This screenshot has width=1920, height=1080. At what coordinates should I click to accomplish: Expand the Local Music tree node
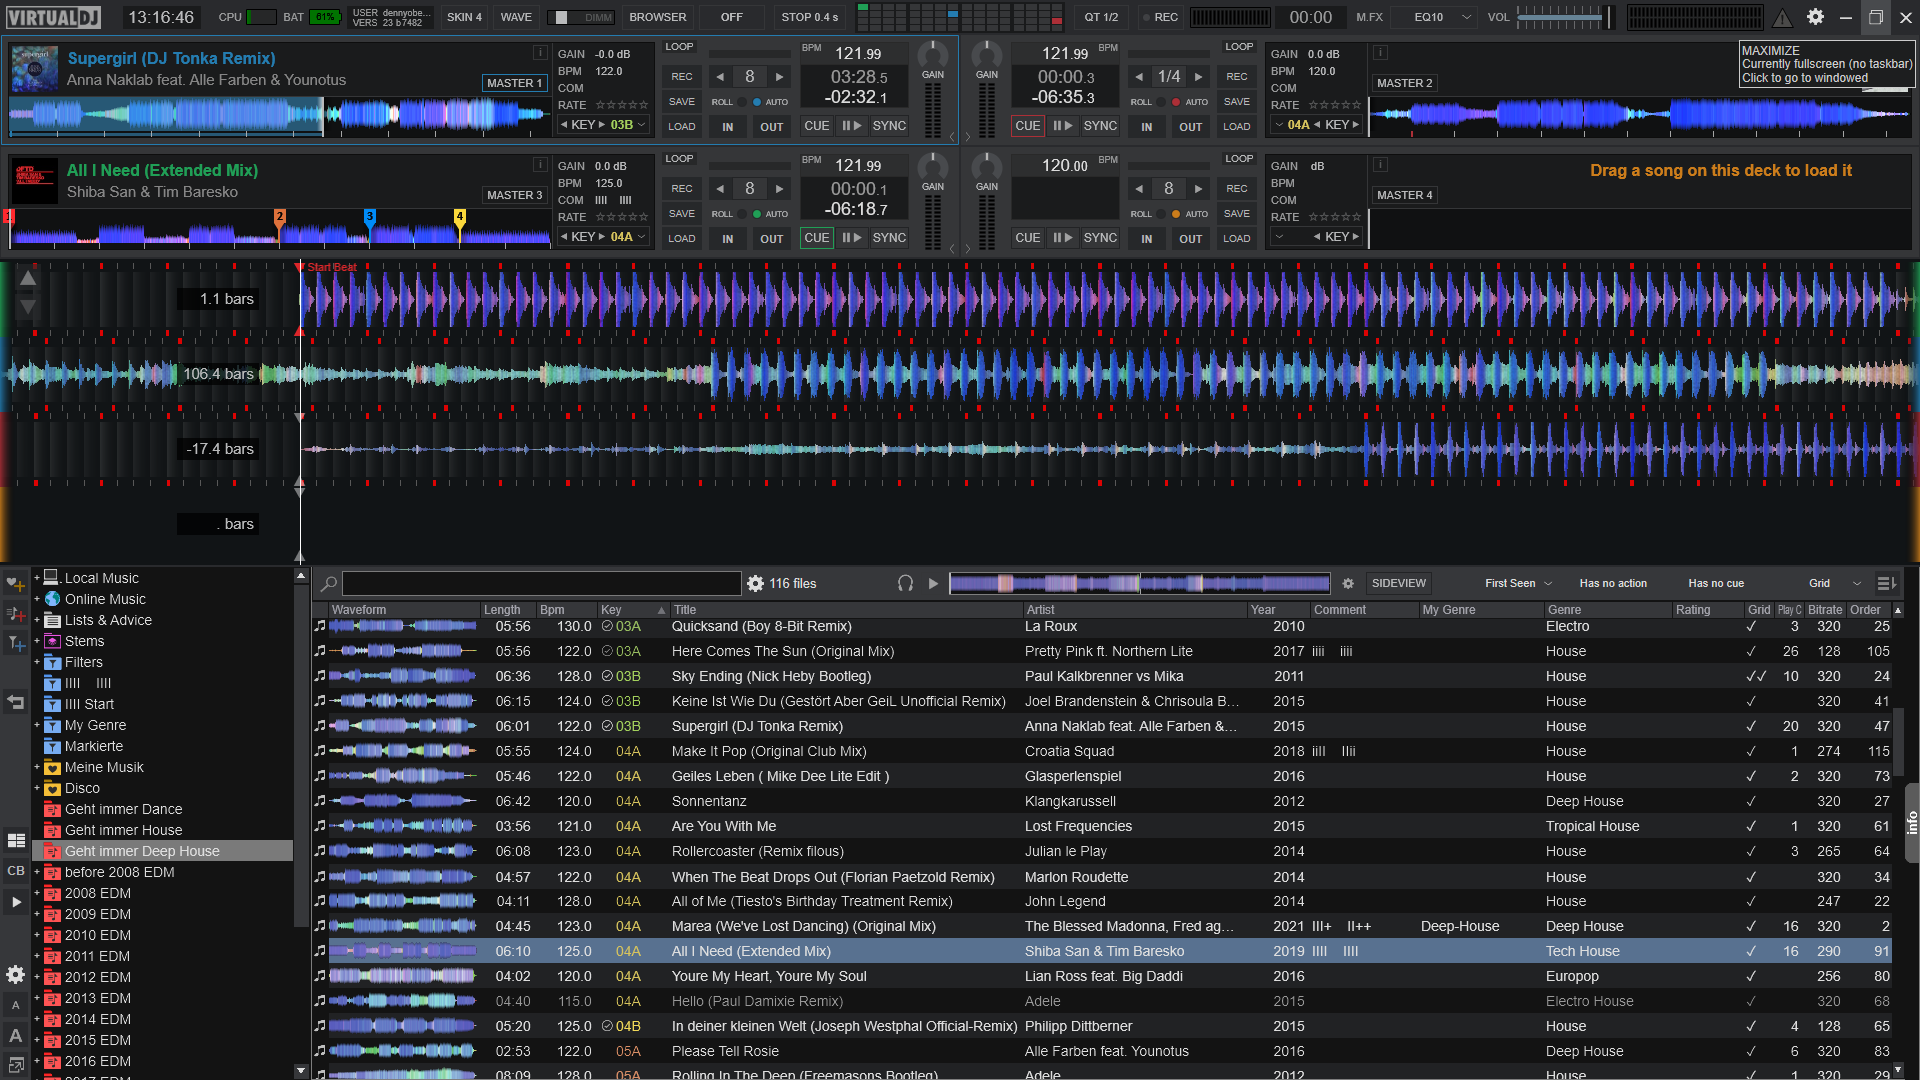(x=37, y=578)
